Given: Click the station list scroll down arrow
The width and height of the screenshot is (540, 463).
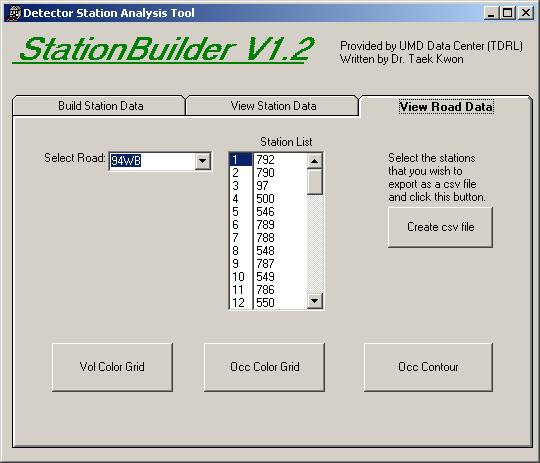Looking at the screenshot, I should coord(314,301).
